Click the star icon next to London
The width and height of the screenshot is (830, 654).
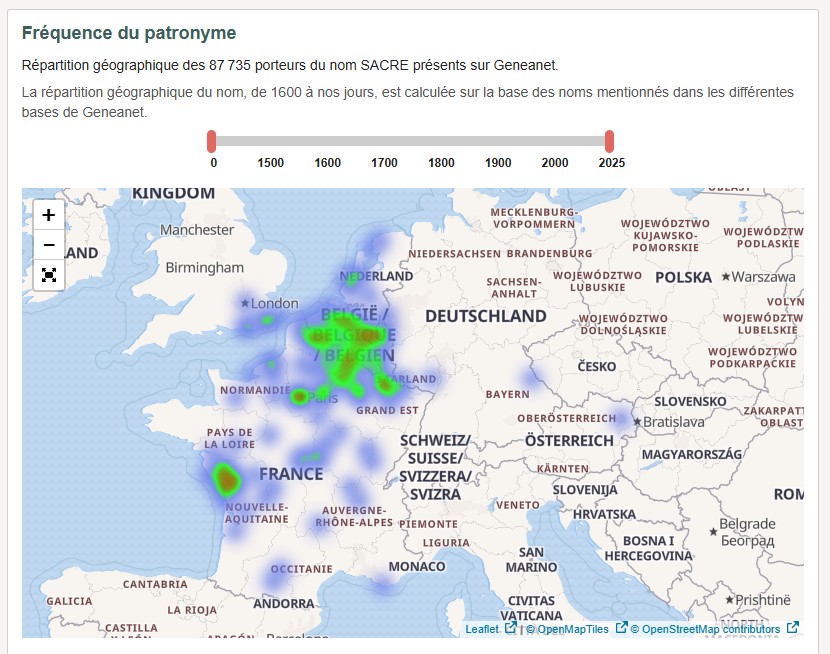pyautogui.click(x=243, y=303)
